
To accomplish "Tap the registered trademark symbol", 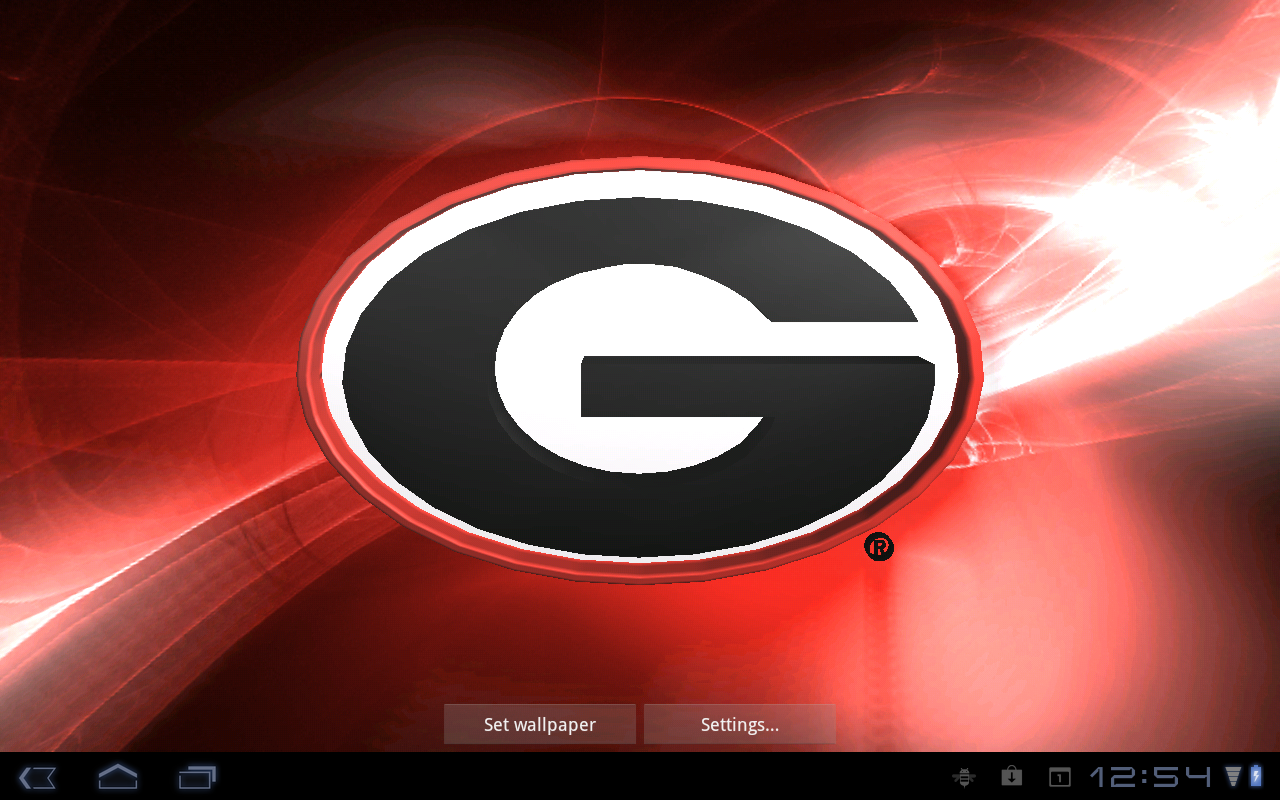I will 878,547.
